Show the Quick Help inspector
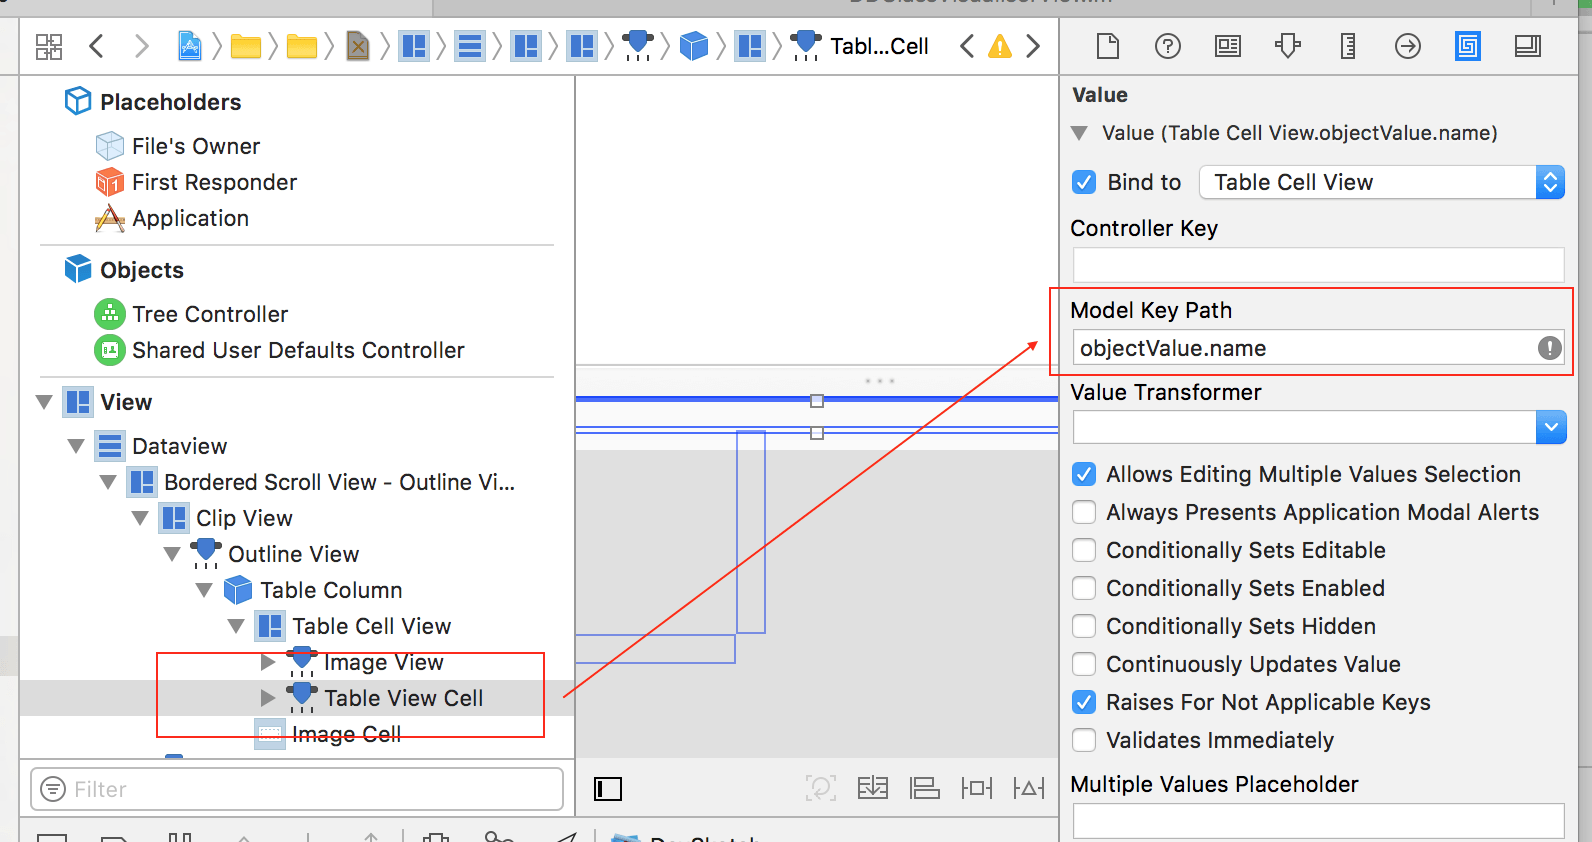Viewport: 1592px width, 842px height. click(1168, 46)
